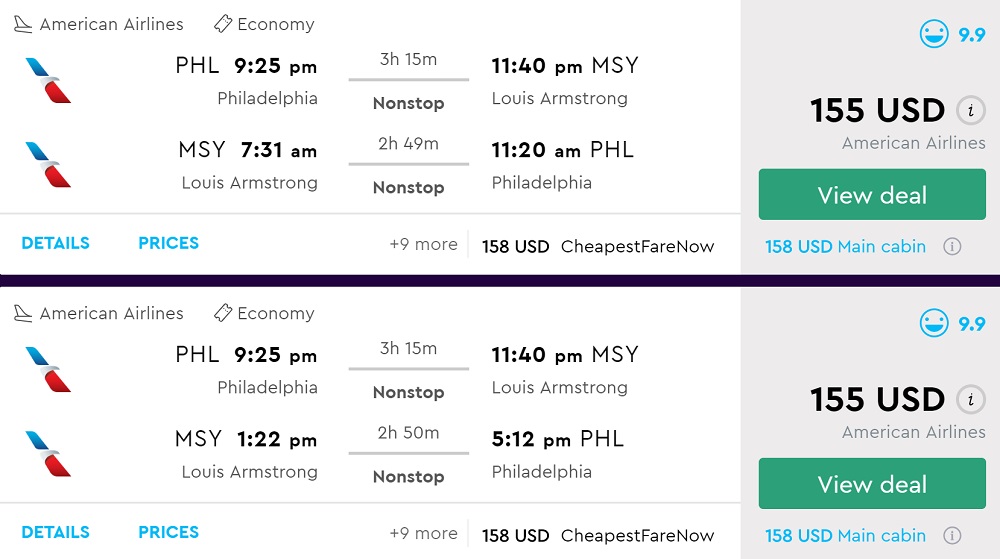
Task: Click American Airlines logo for first PHL departure
Action: (48, 80)
